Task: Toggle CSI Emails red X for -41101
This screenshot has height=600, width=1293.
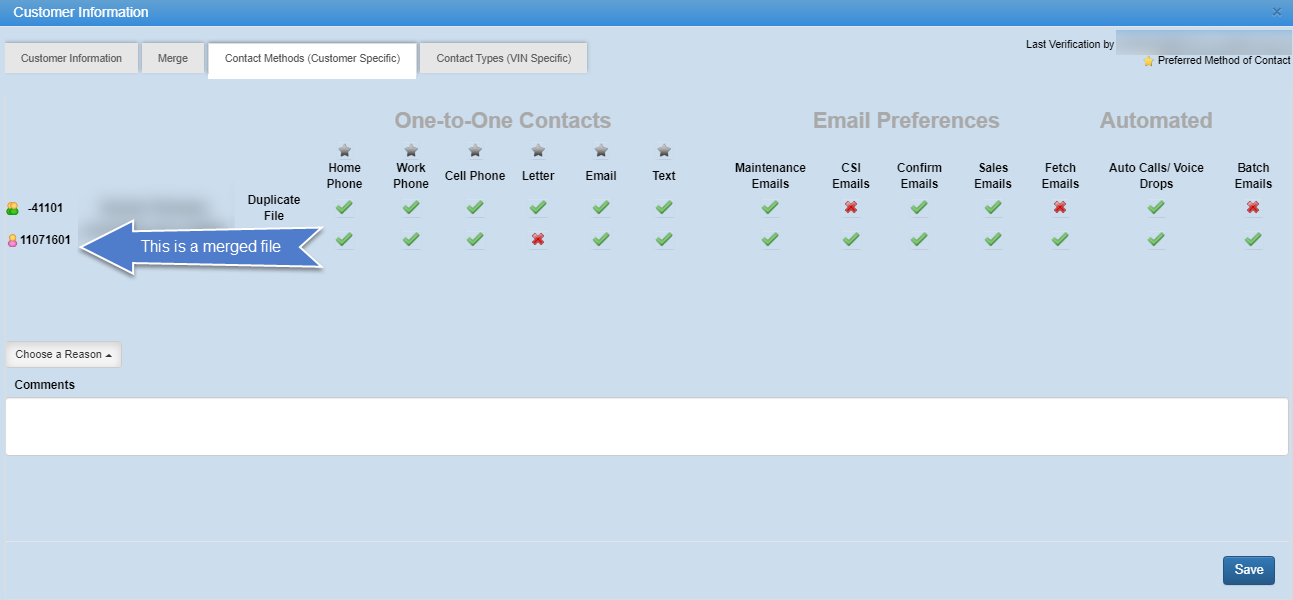Action: tap(851, 207)
